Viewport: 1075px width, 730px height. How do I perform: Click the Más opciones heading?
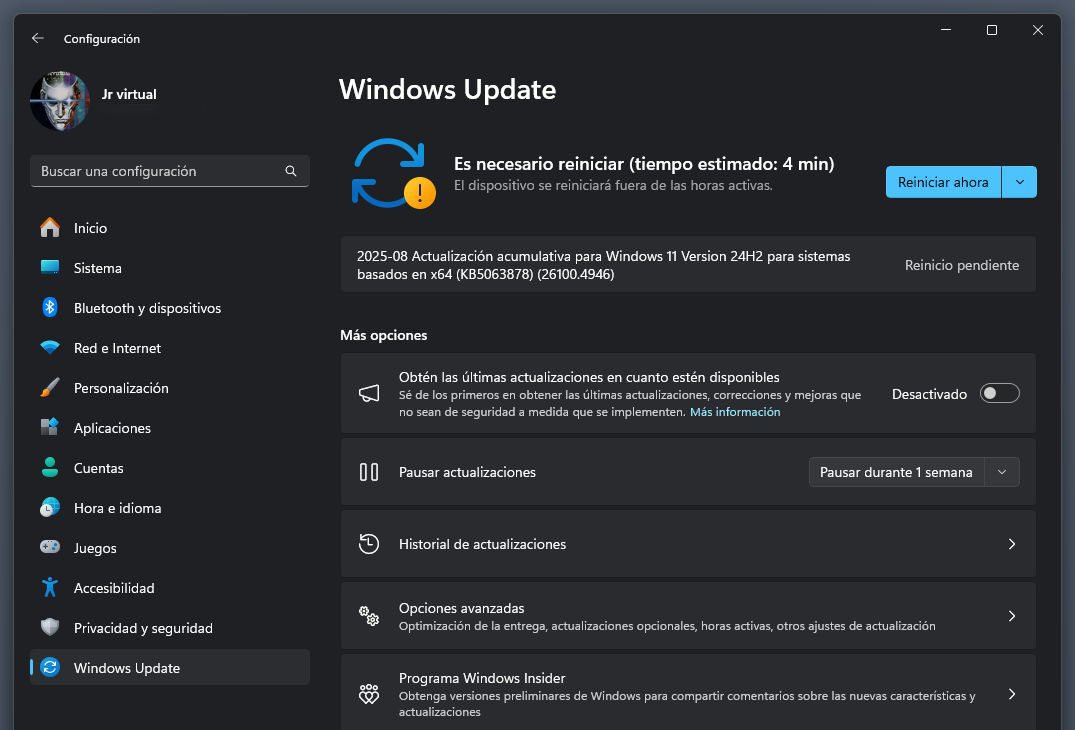pyautogui.click(x=383, y=335)
